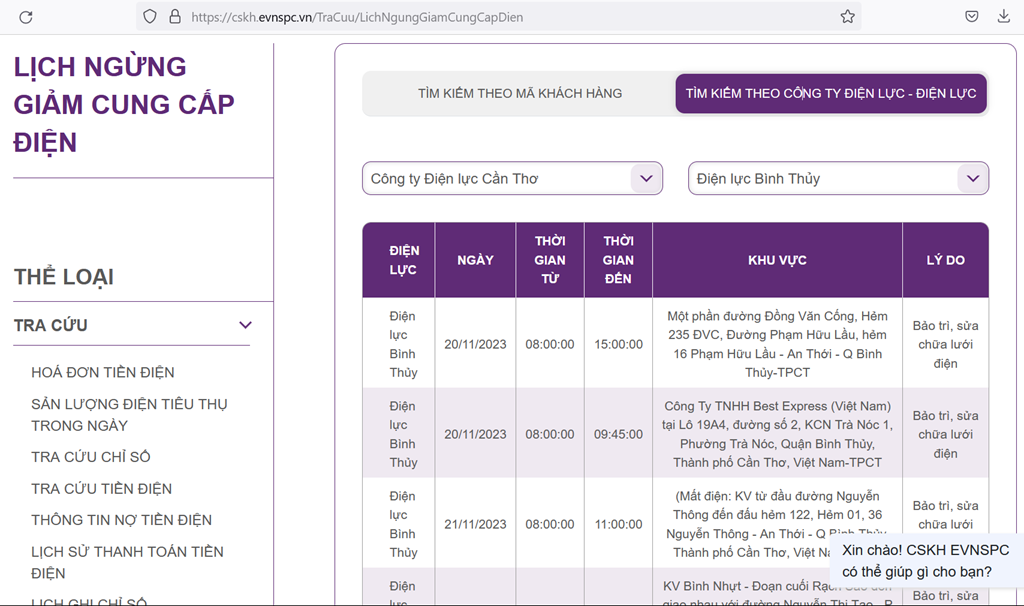Go to TRA CỨU TIỀN ĐIỆN
Viewport: 1024px width, 606px height.
pos(102,488)
